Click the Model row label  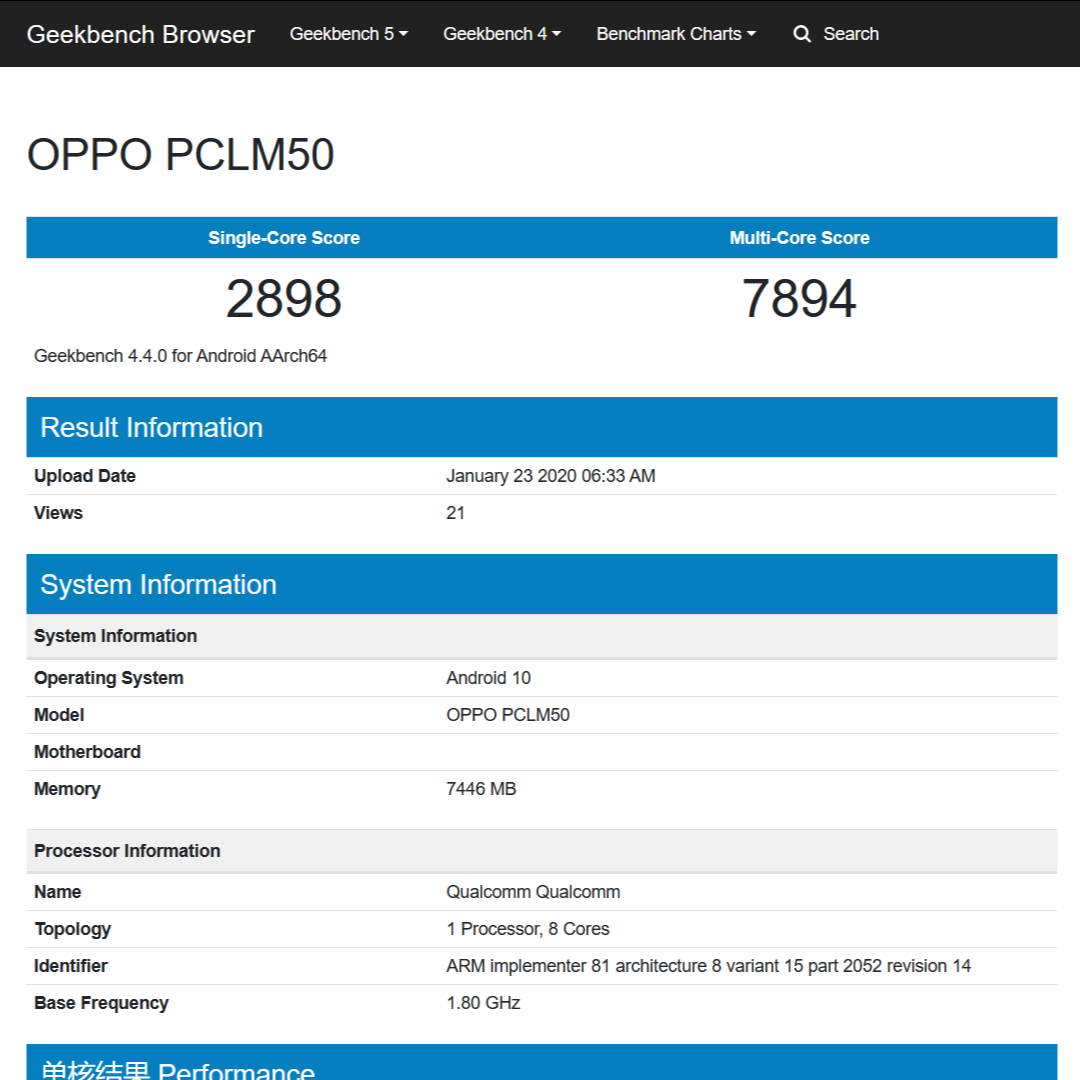(59, 715)
